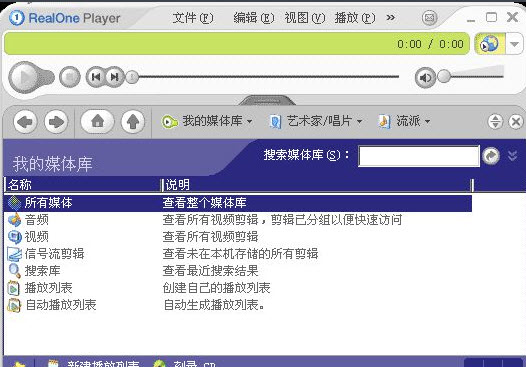Click the 信号流剪辑 icon
The image size is (526, 367).
pyautogui.click(x=14, y=254)
